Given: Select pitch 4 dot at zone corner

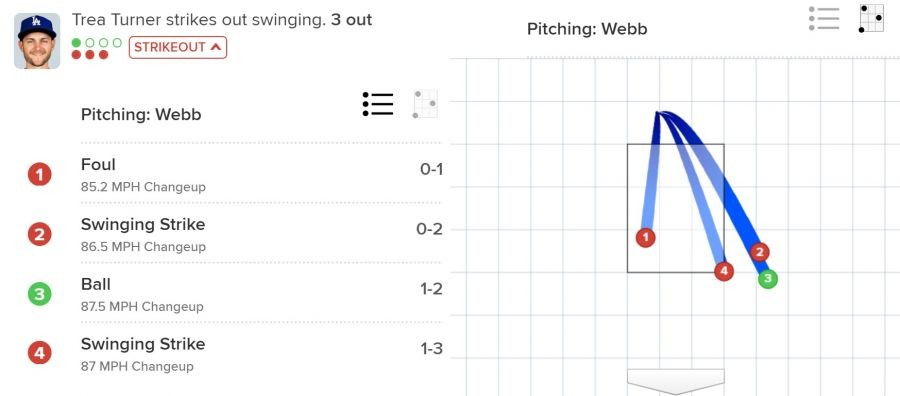Looking at the screenshot, I should pyautogui.click(x=724, y=271).
